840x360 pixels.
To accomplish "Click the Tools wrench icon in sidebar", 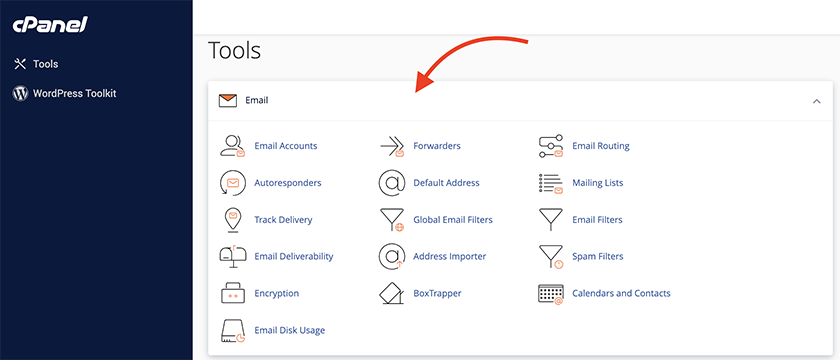I will [x=20, y=64].
